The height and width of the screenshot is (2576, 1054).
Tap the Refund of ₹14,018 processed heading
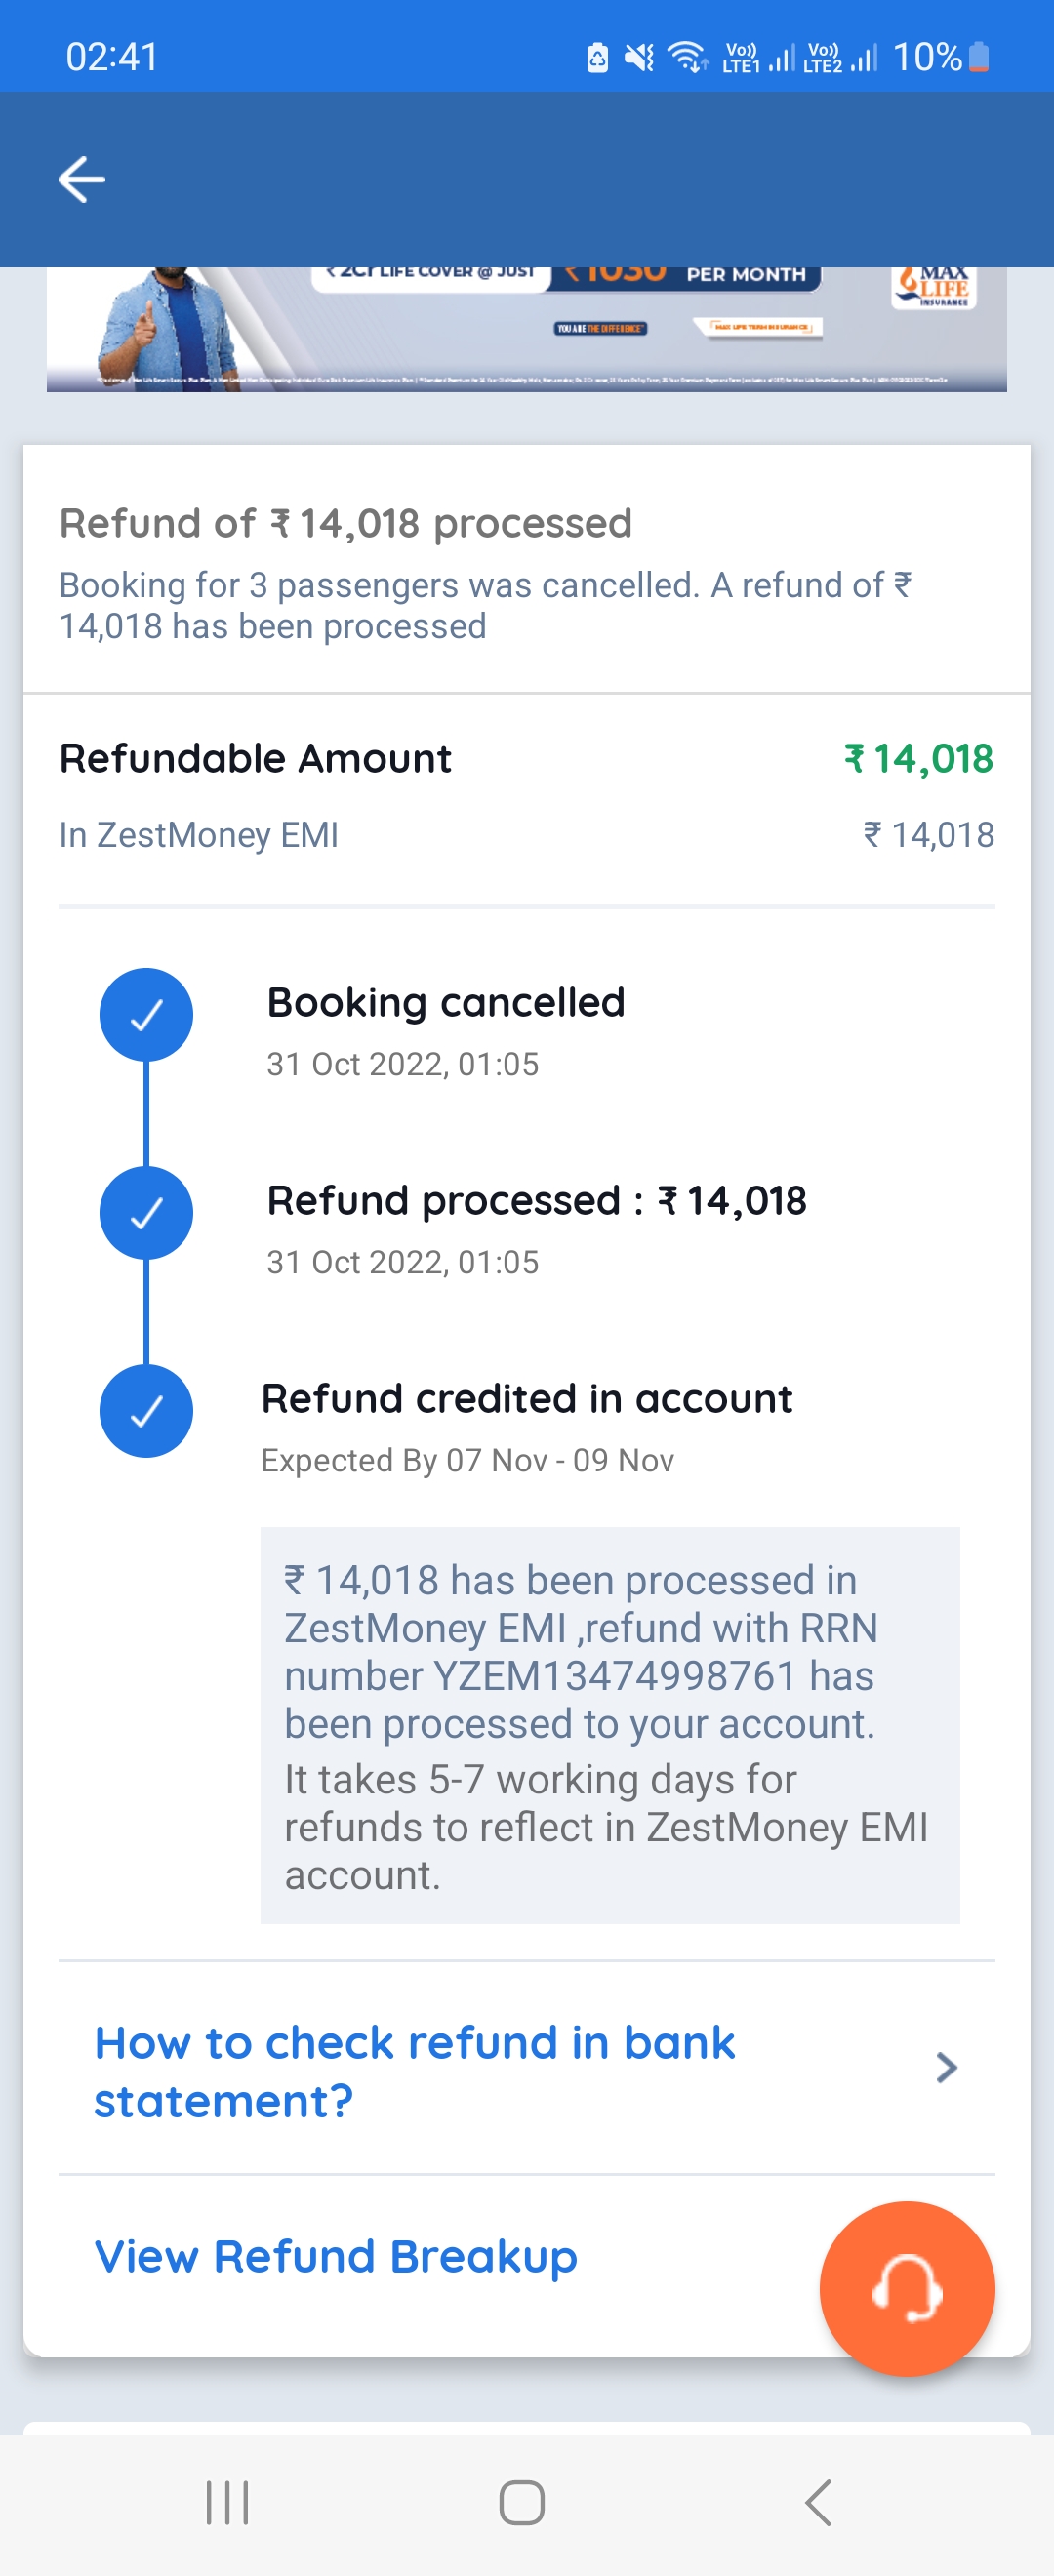click(346, 523)
